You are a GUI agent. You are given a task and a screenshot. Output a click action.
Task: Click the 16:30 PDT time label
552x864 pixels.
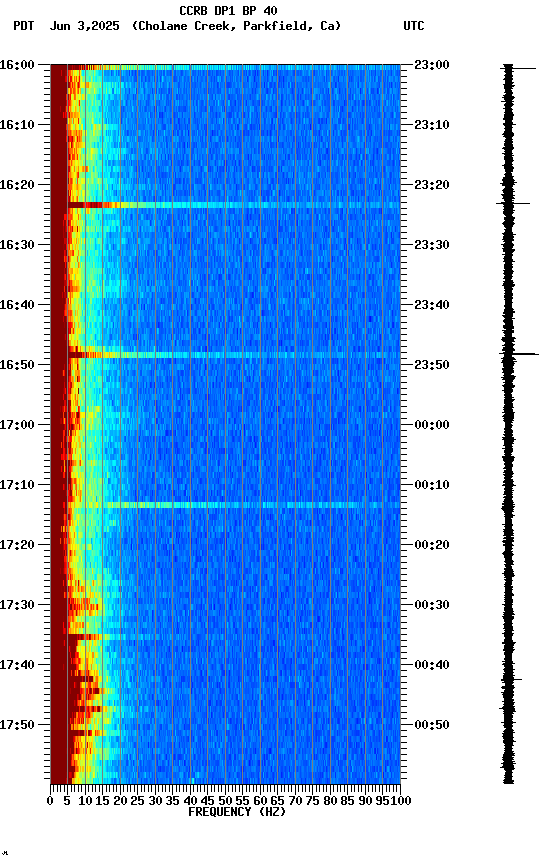tap(17, 245)
